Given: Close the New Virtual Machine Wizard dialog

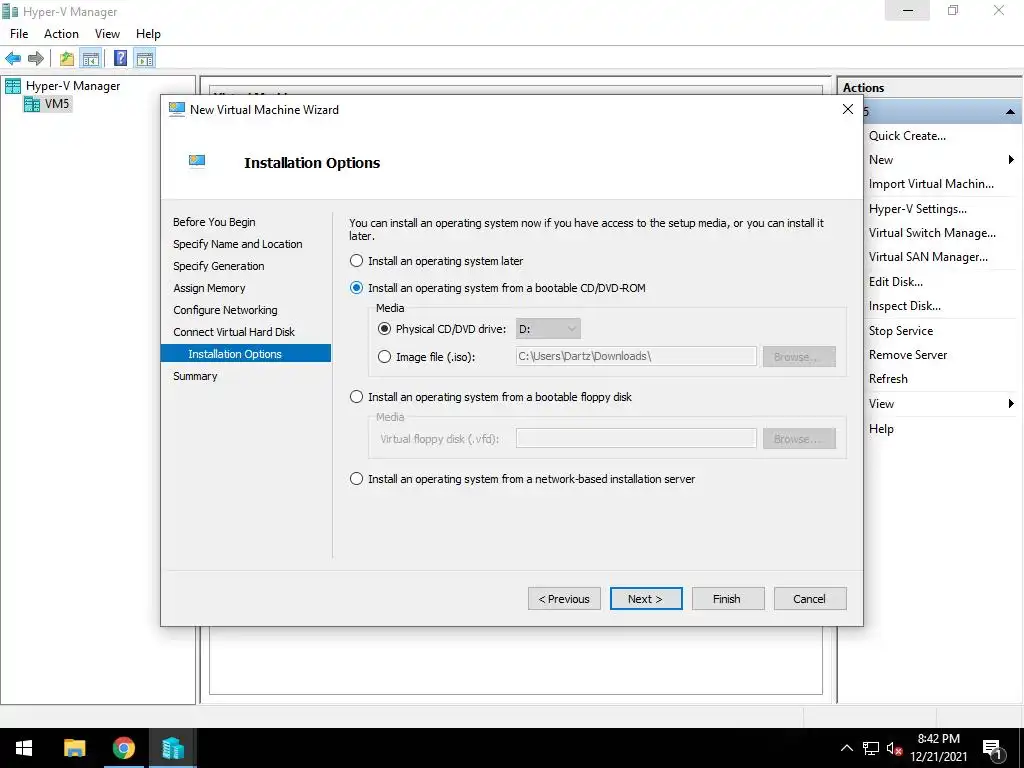Looking at the screenshot, I should (848, 109).
